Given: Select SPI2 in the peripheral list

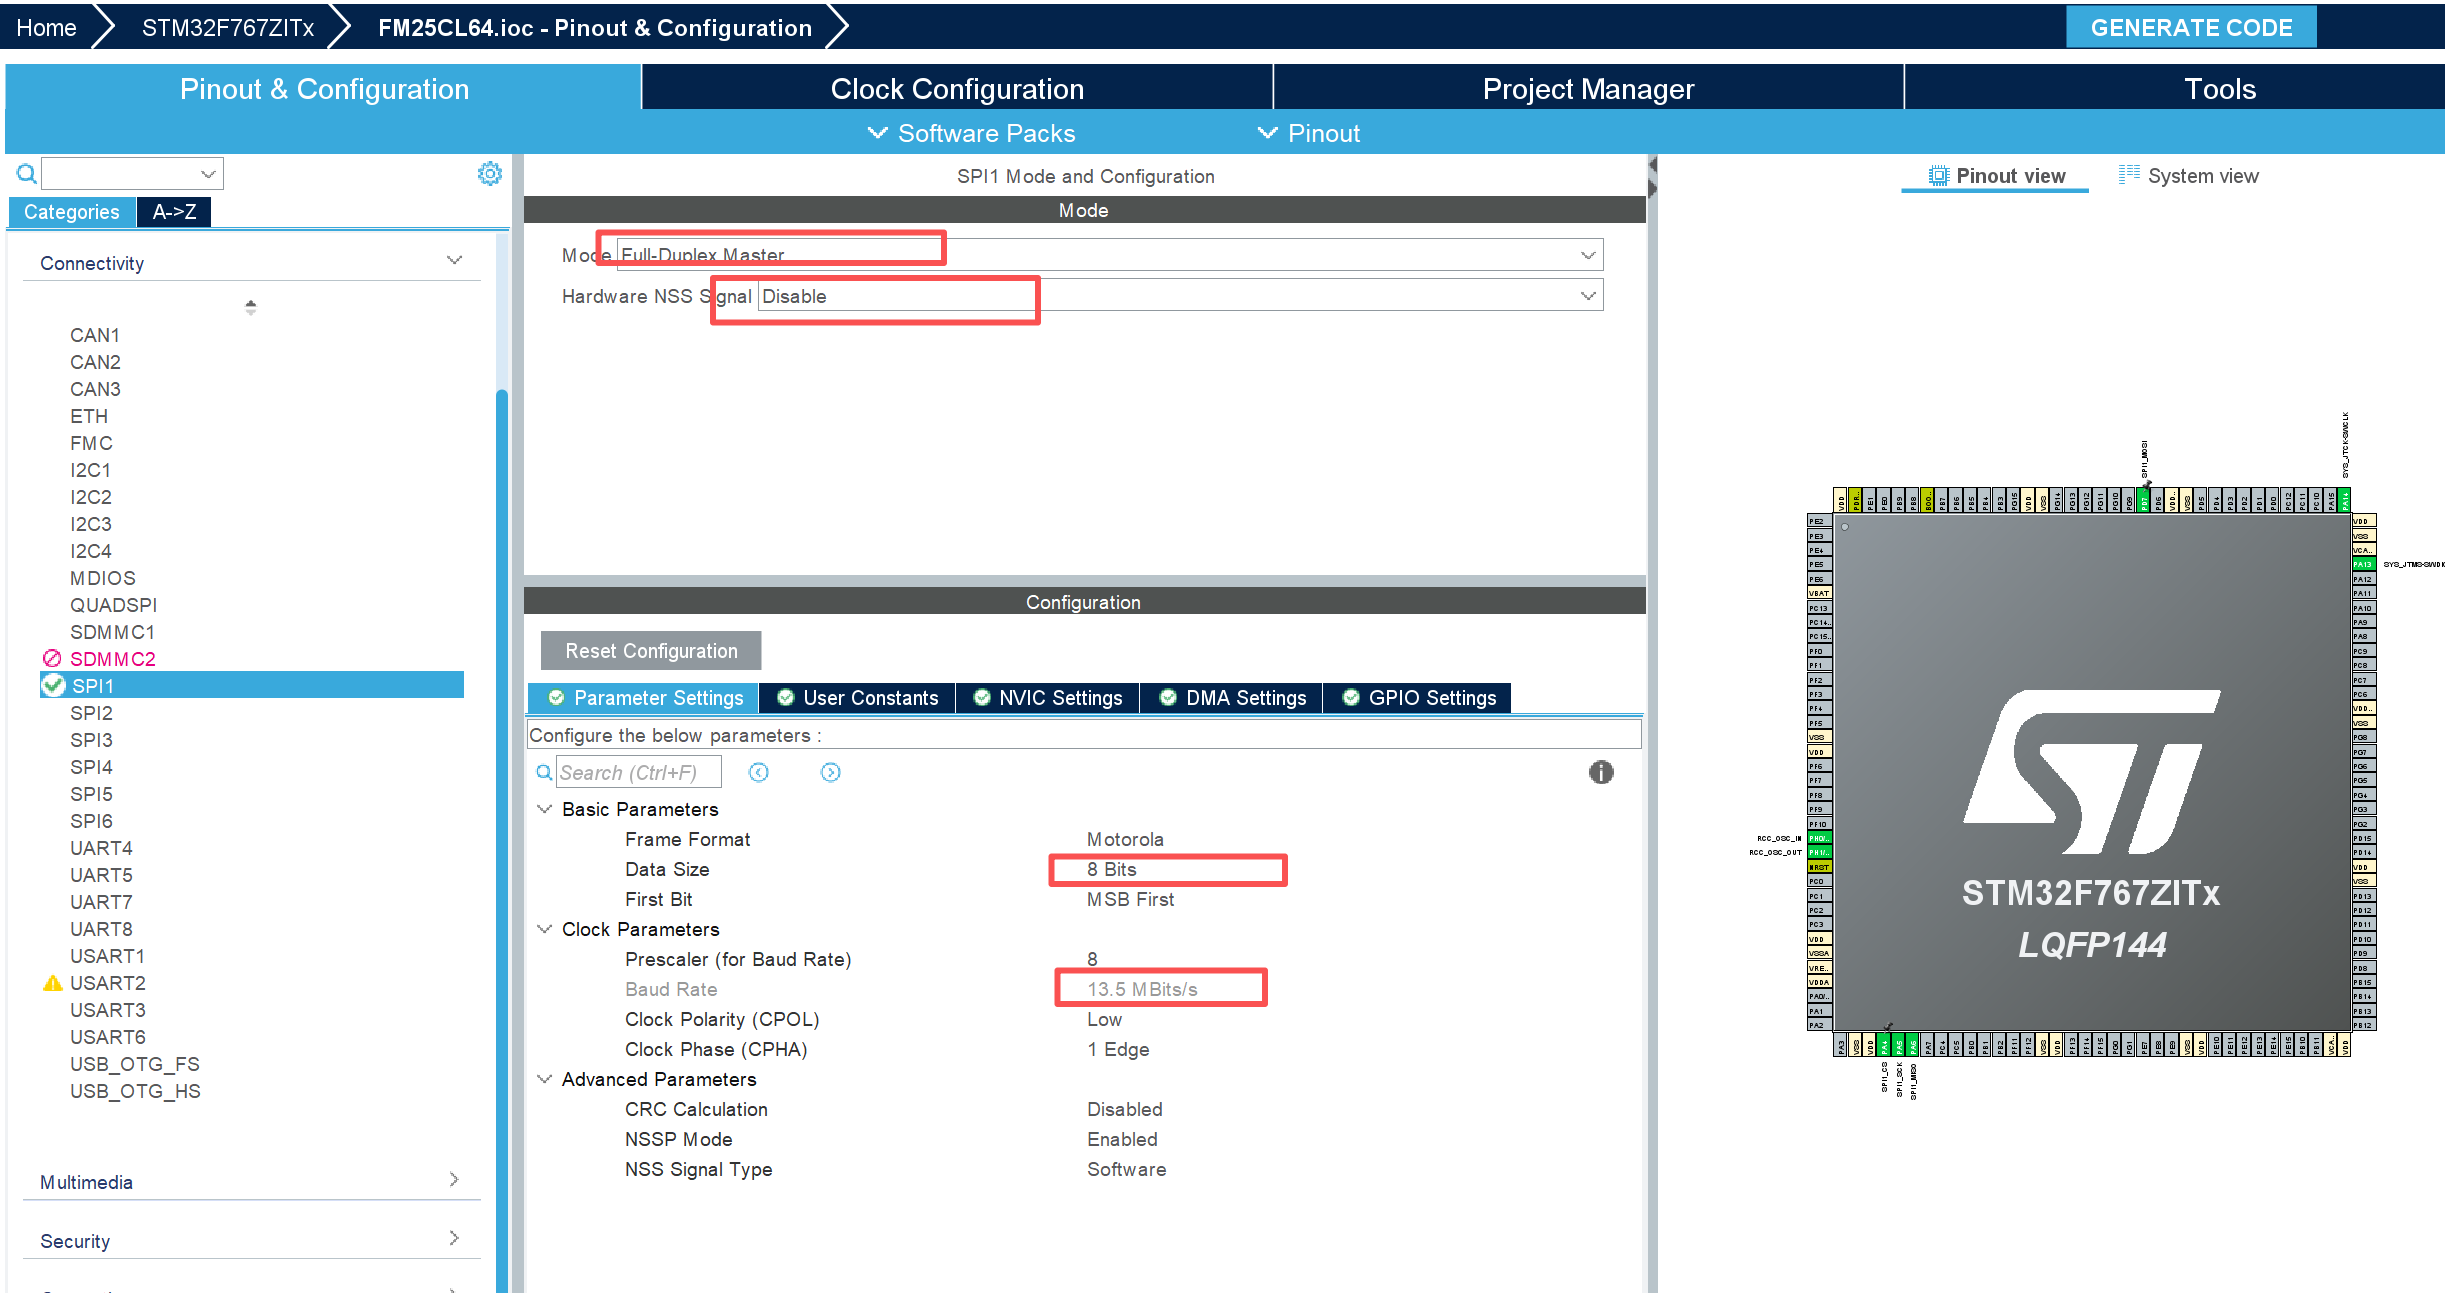Looking at the screenshot, I should 91,713.
